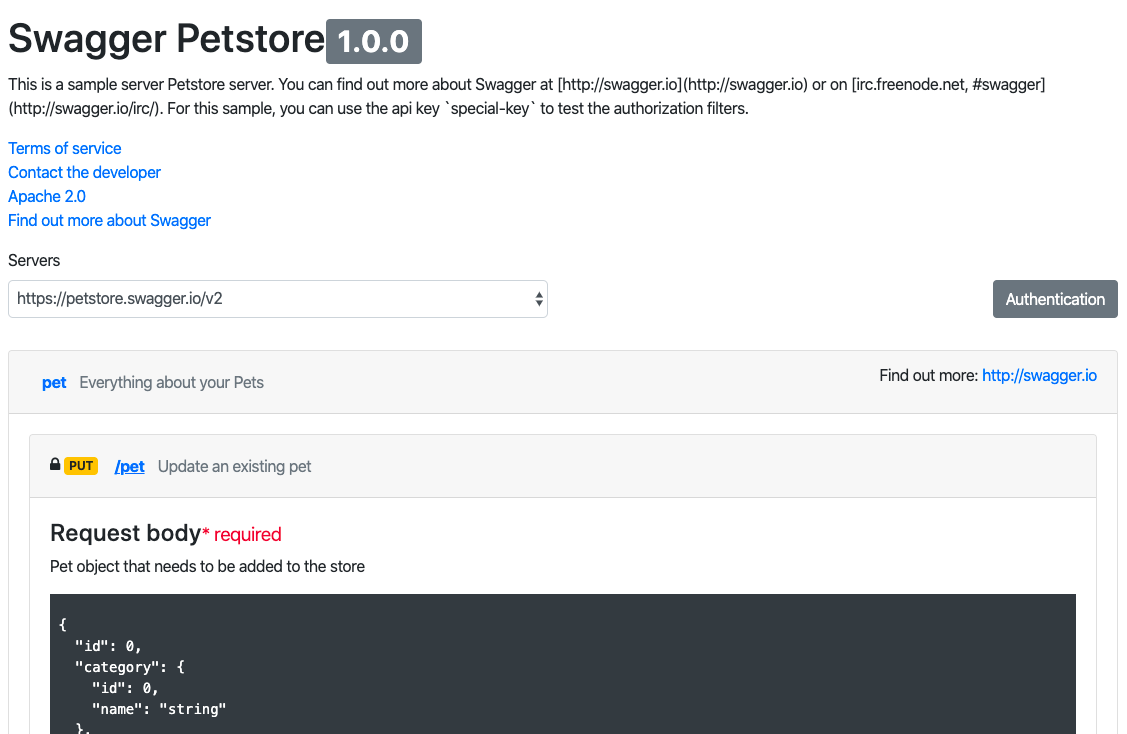The height and width of the screenshot is (734, 1127).
Task: Click the "name": "string" line in the JSON example
Action: [x=159, y=710]
